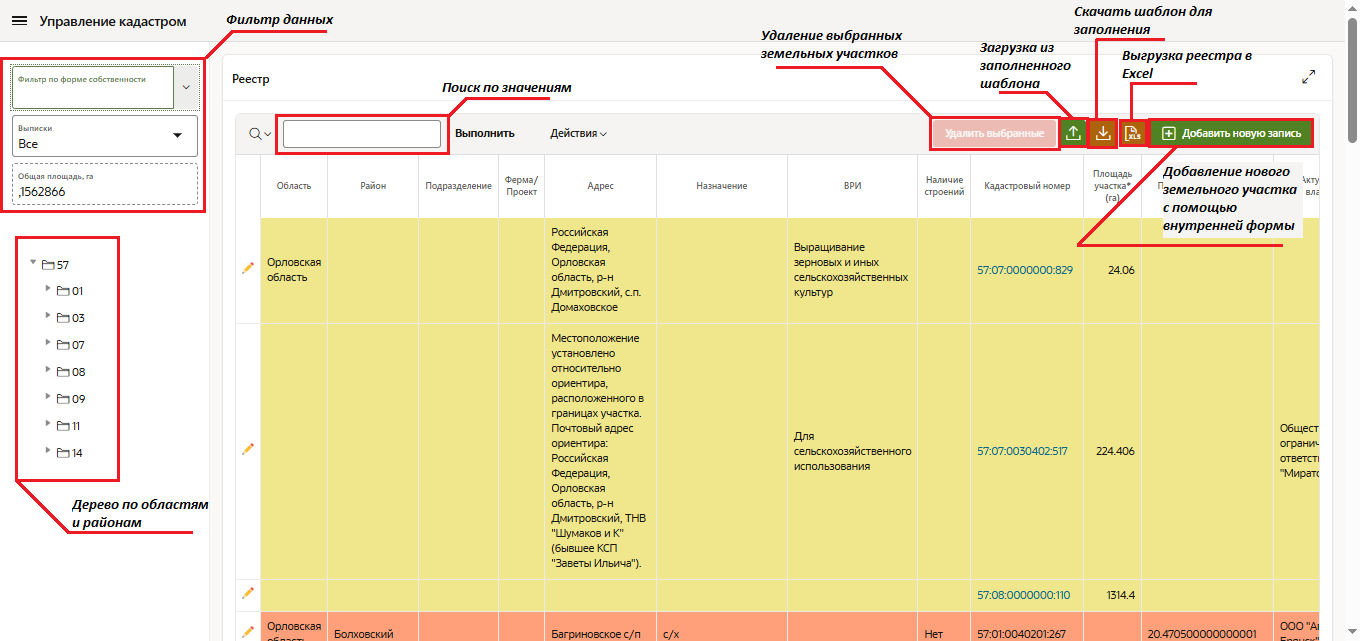The height and width of the screenshot is (641, 1360).
Task: Click the Выполнить search button
Action: [x=484, y=133]
